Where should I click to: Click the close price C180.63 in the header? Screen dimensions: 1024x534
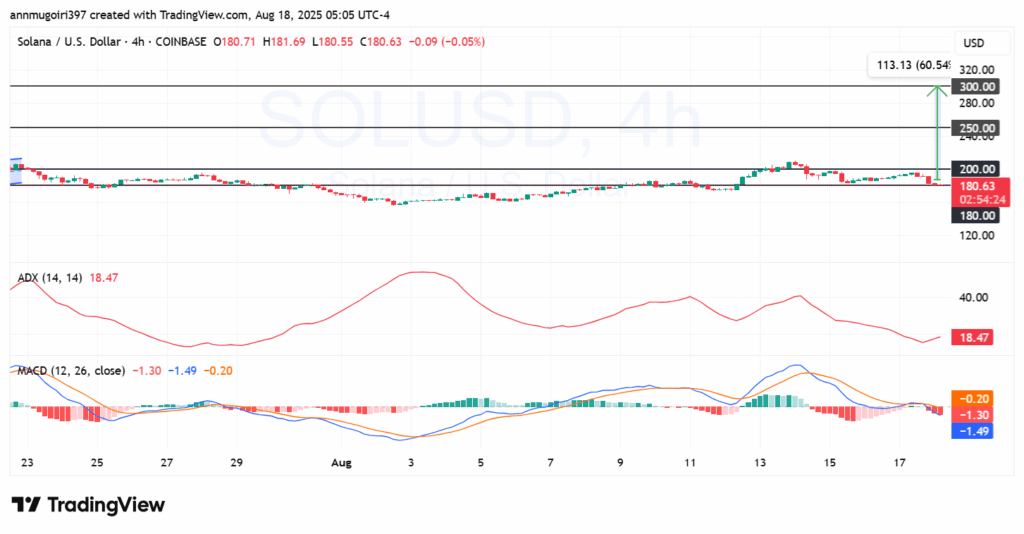(380, 42)
